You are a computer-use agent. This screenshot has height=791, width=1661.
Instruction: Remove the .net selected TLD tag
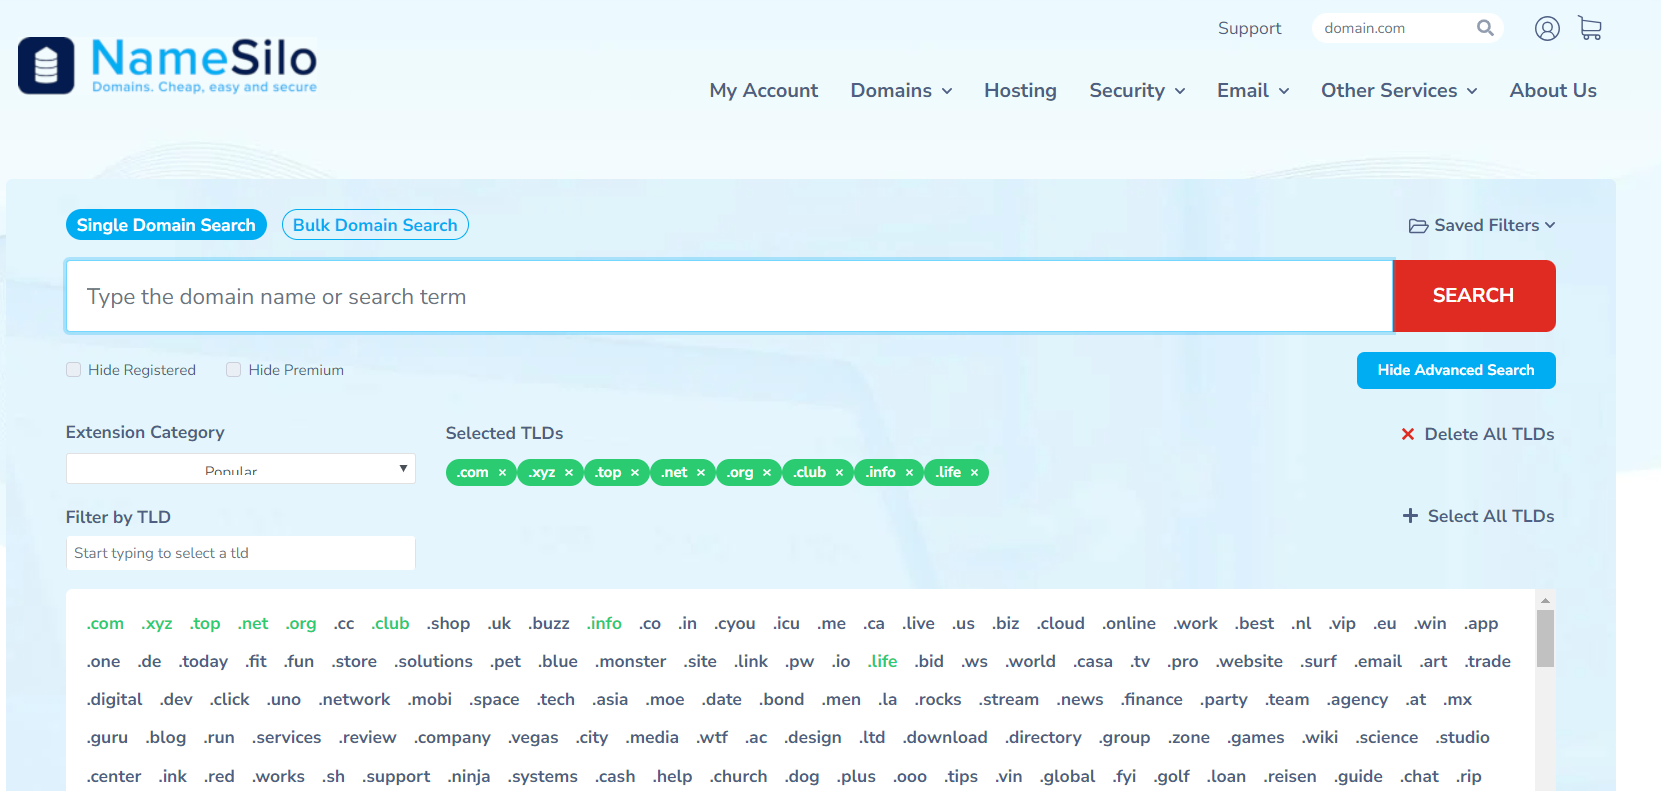coord(701,473)
